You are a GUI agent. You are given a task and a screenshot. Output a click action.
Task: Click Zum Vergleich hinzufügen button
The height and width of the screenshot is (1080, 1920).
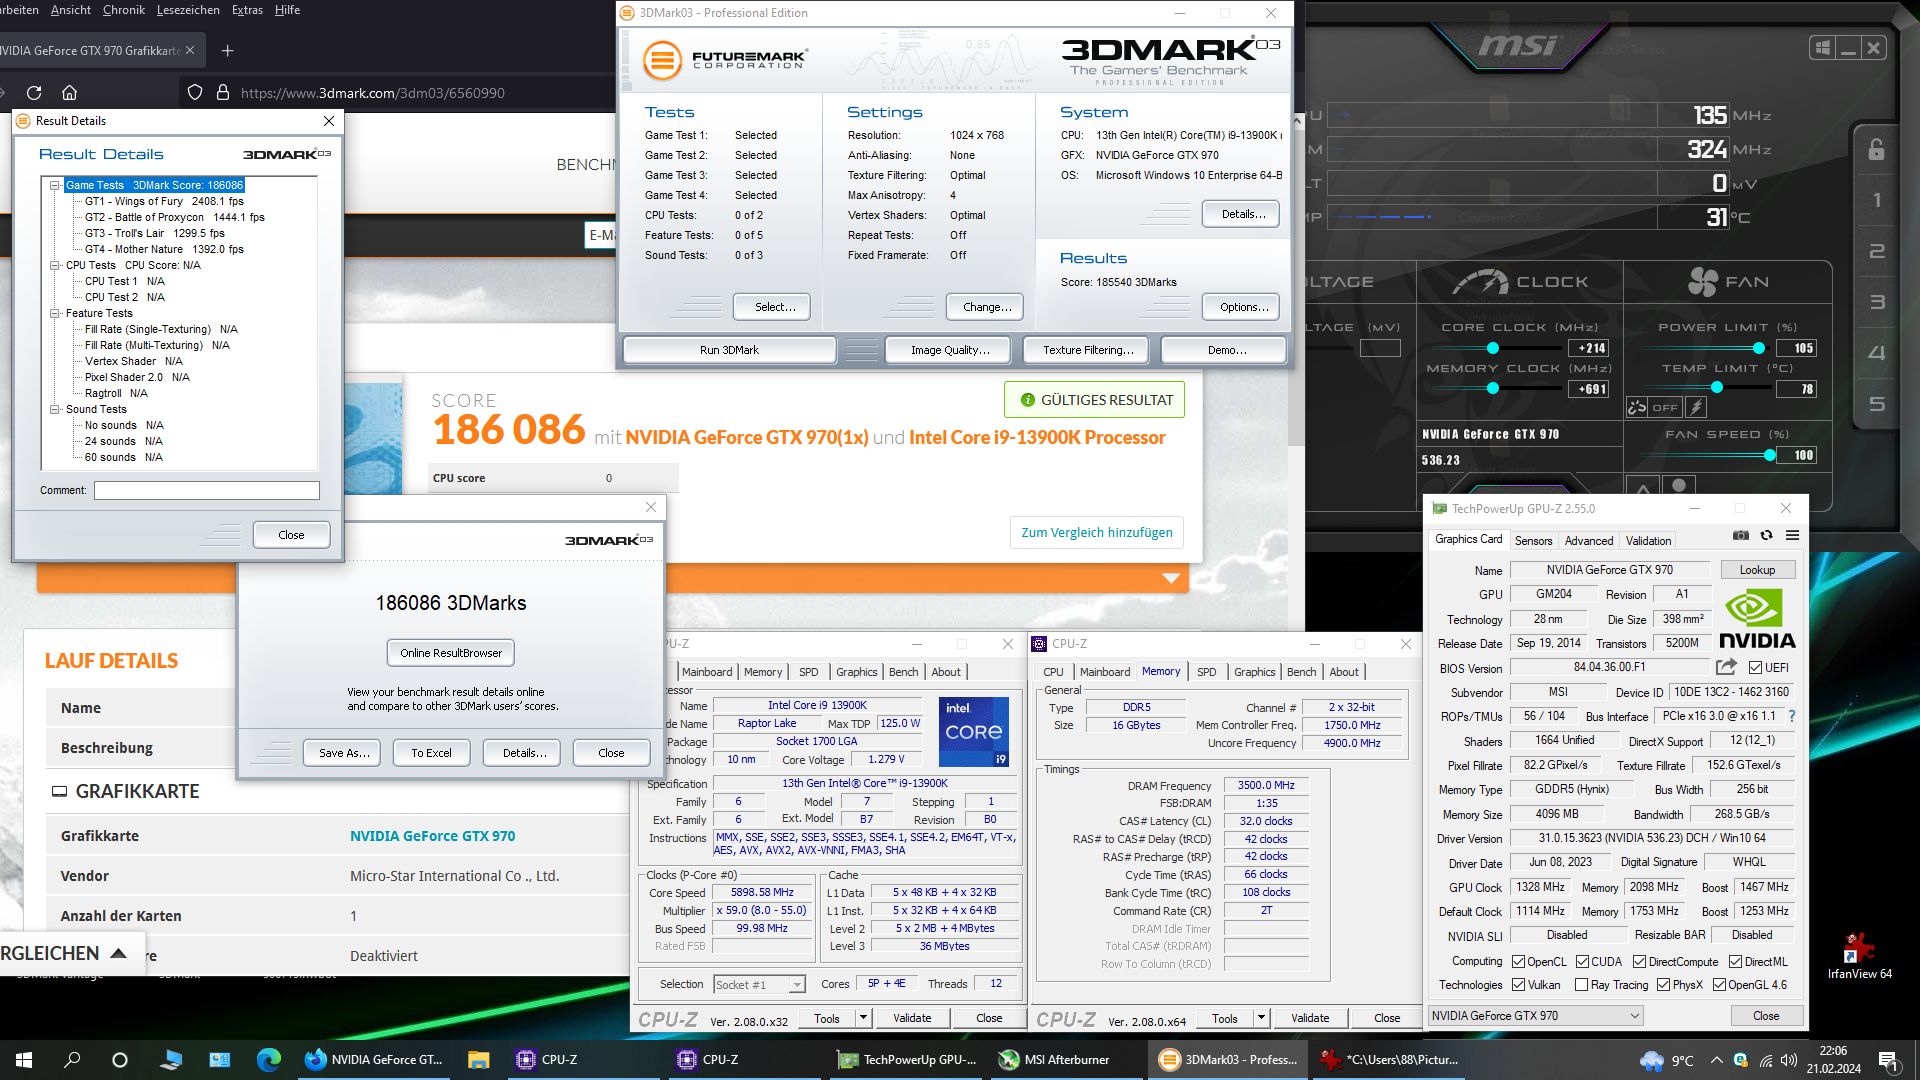click(x=1097, y=532)
